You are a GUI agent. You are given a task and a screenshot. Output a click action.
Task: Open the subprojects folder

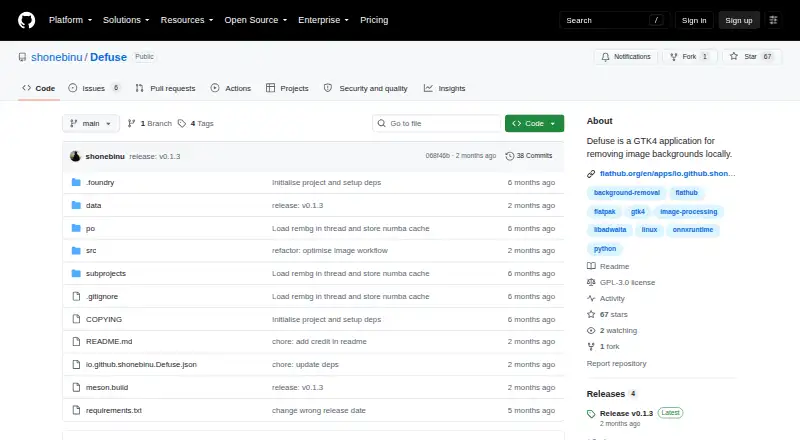(106, 274)
